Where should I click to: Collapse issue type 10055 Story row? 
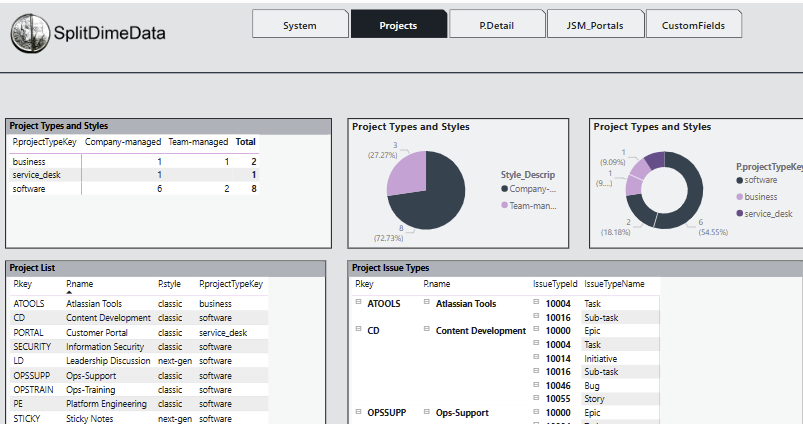point(536,397)
